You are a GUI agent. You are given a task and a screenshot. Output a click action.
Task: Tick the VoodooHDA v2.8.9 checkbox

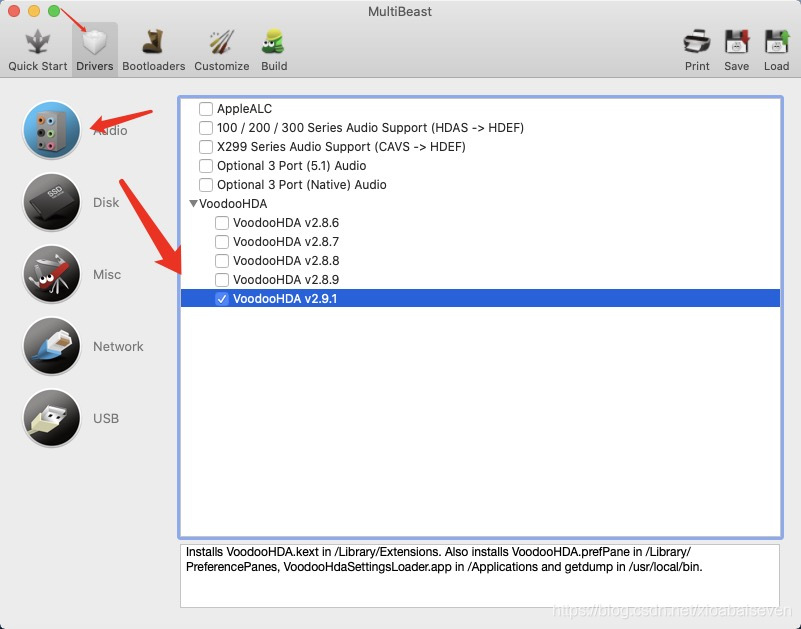[x=222, y=279]
